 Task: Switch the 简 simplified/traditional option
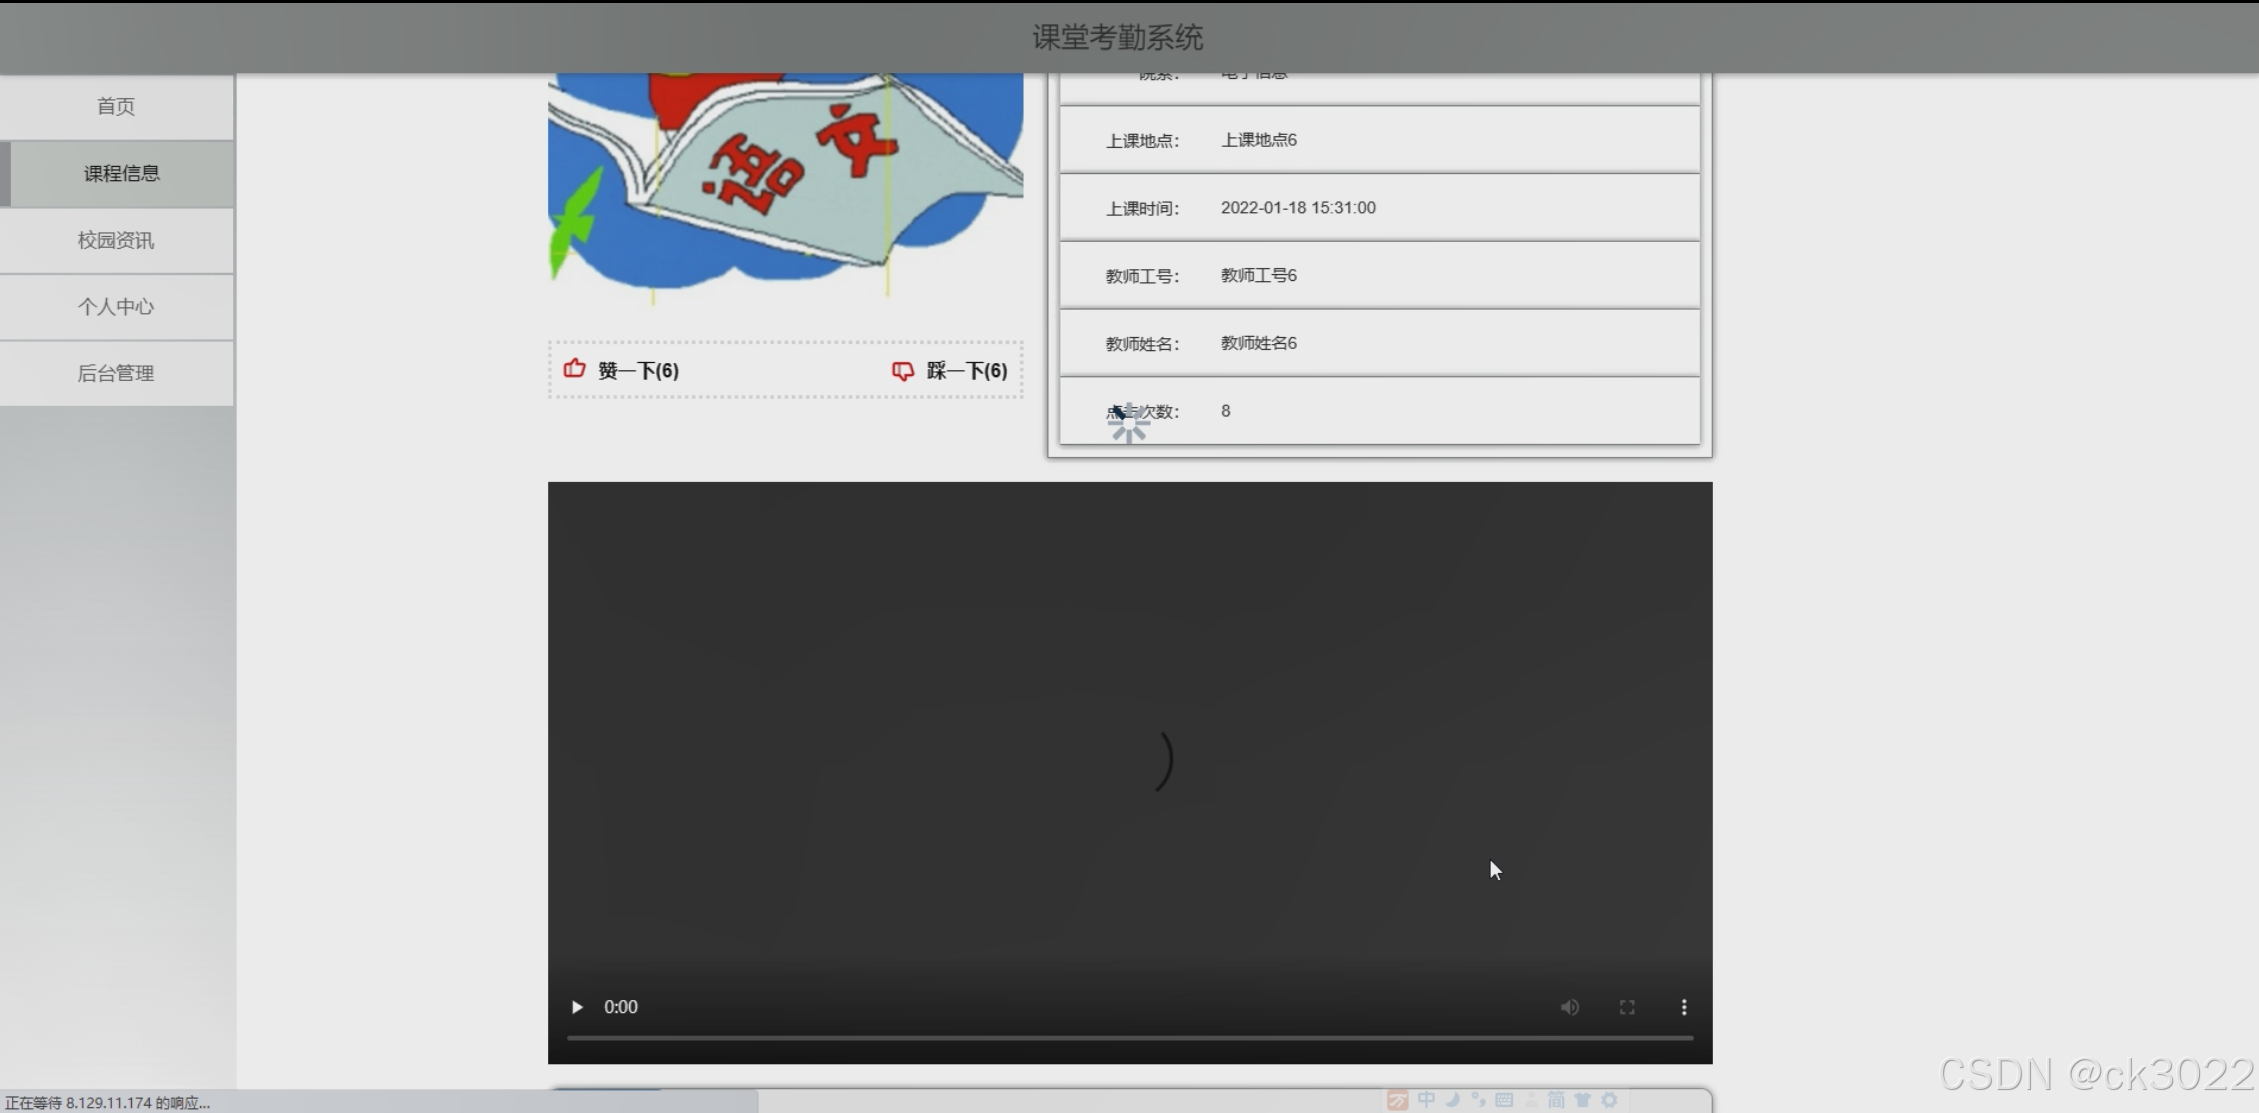1556,1100
